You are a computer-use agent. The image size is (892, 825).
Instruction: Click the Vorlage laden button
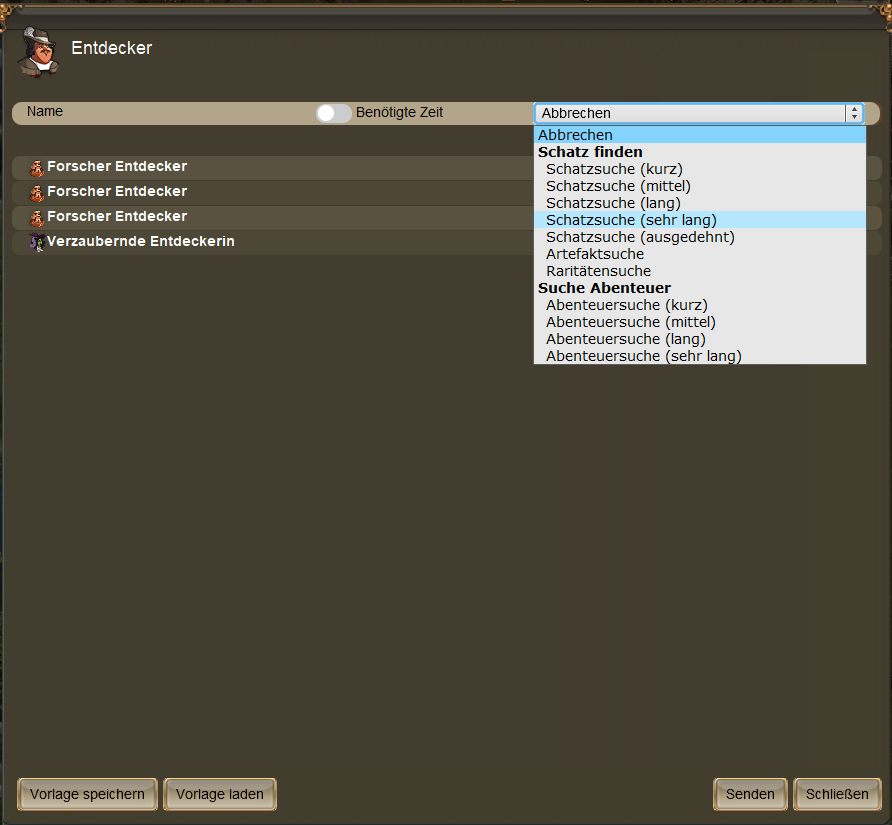tap(220, 794)
